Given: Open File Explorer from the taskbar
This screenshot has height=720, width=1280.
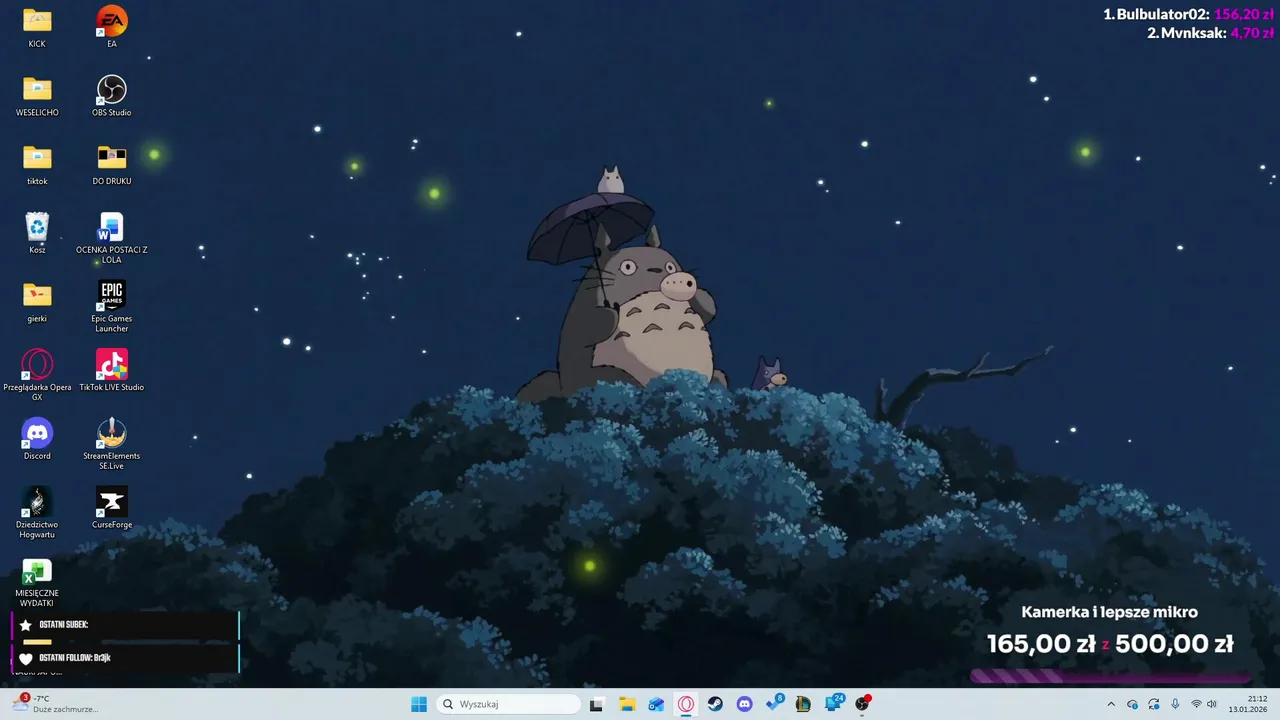Looking at the screenshot, I should pos(627,704).
